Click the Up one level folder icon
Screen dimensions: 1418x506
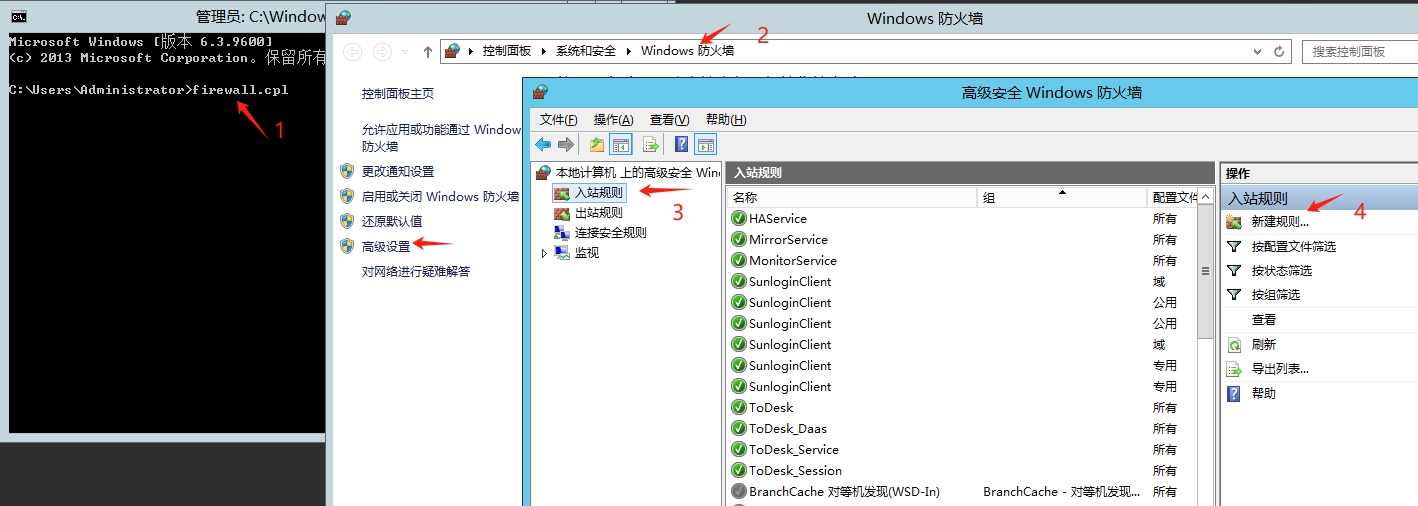pos(597,144)
